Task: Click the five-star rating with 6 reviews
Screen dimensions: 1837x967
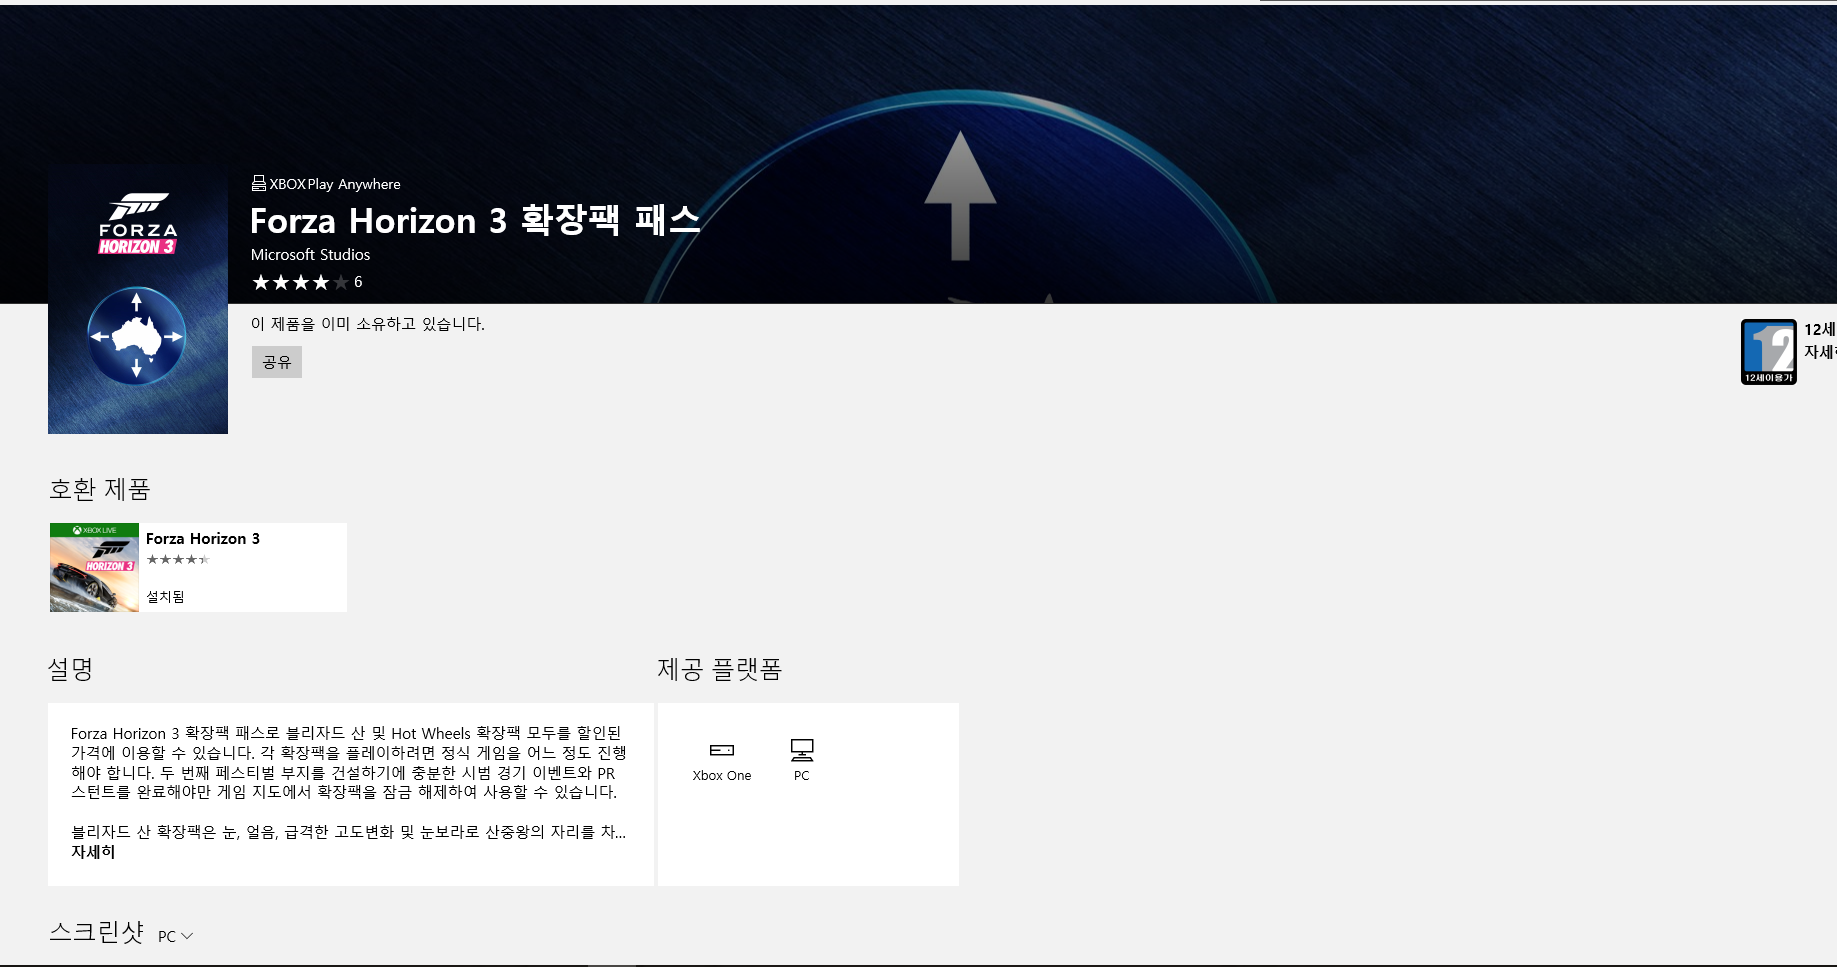Action: click(x=307, y=283)
